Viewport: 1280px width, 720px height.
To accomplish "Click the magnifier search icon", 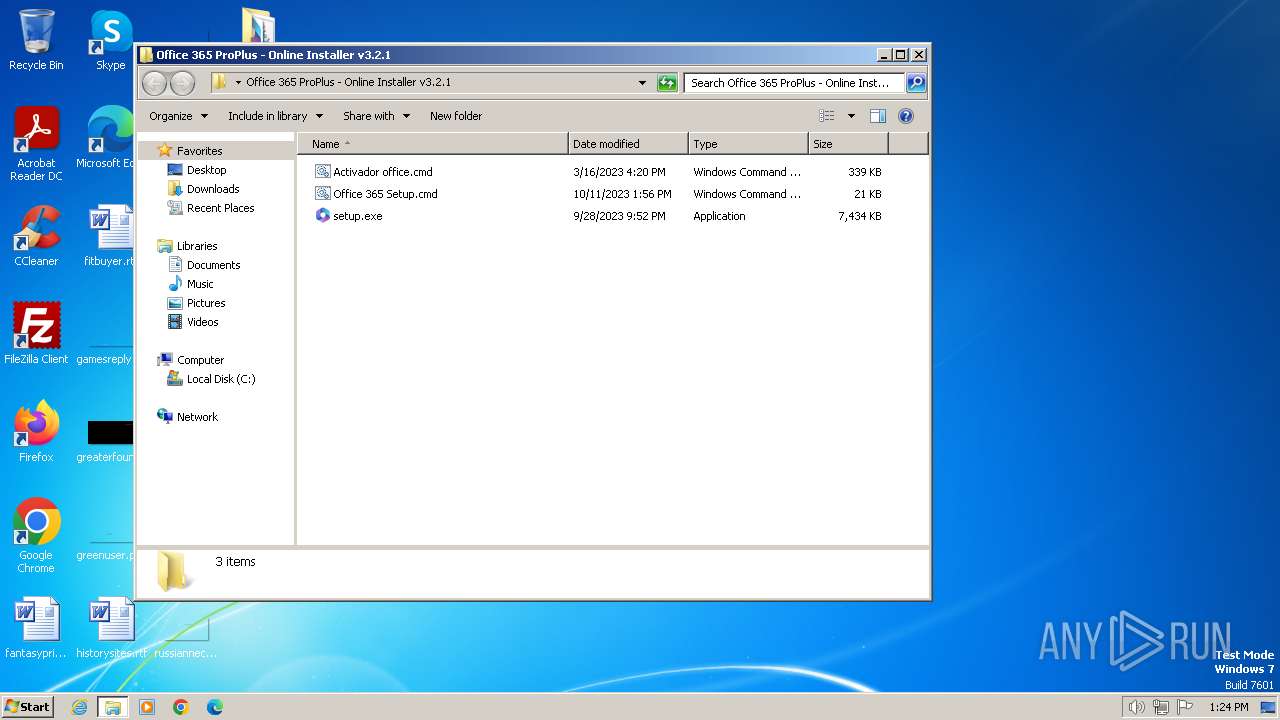I will pyautogui.click(x=915, y=83).
